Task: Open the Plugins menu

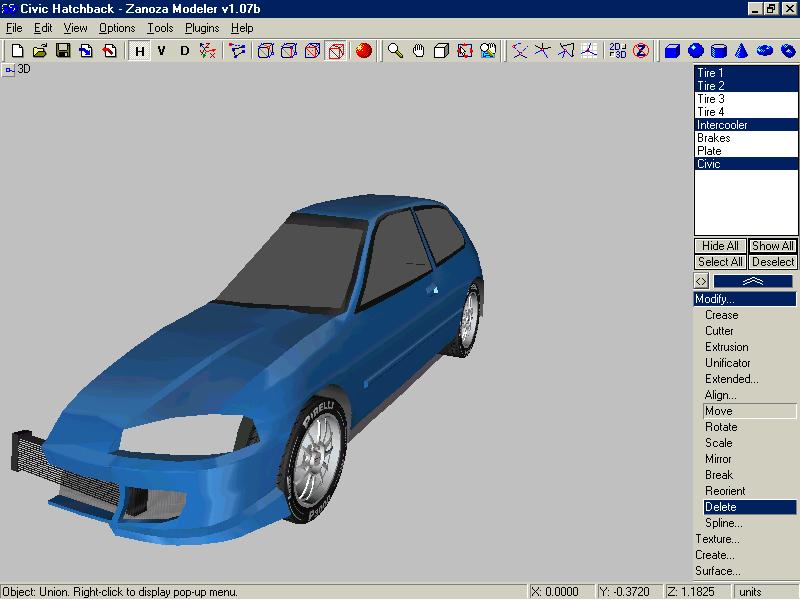Action: point(202,28)
